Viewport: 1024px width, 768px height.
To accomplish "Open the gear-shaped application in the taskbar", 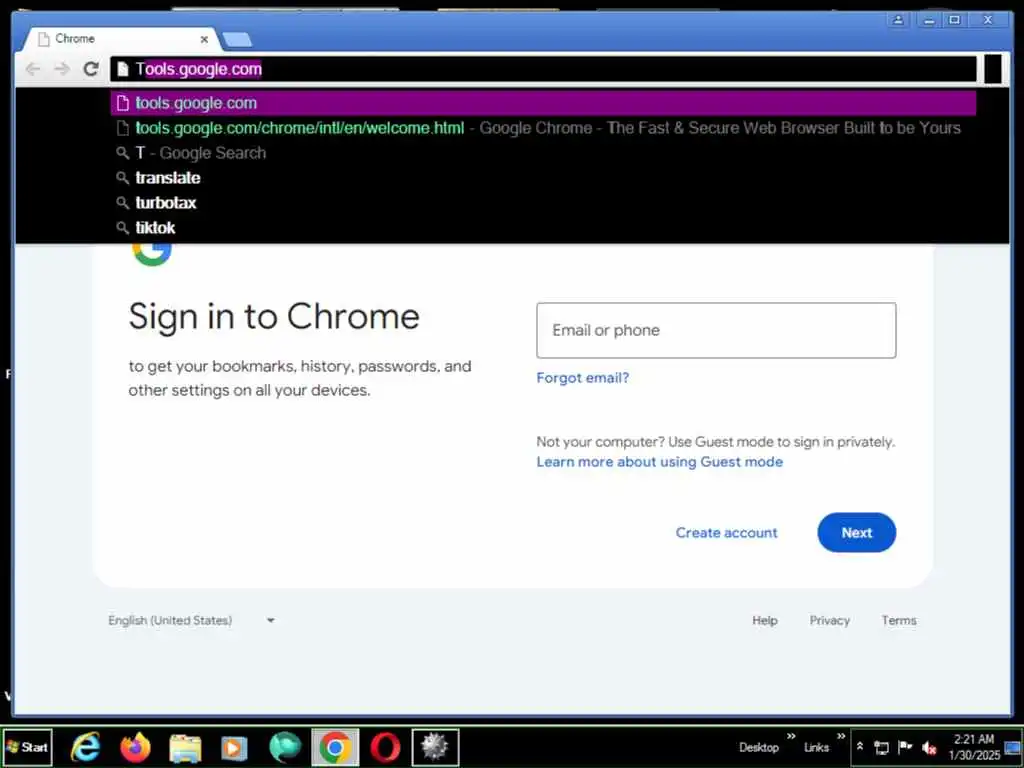I will coord(435,747).
